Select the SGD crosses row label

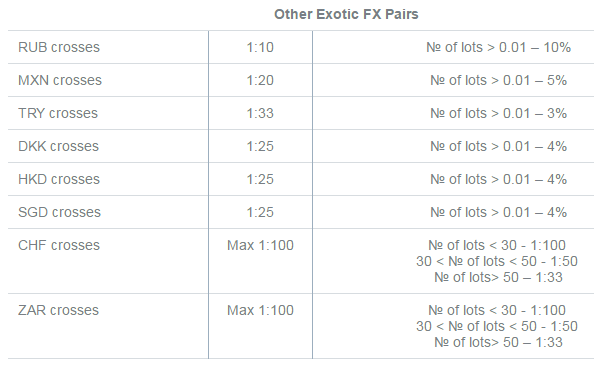click(x=59, y=212)
